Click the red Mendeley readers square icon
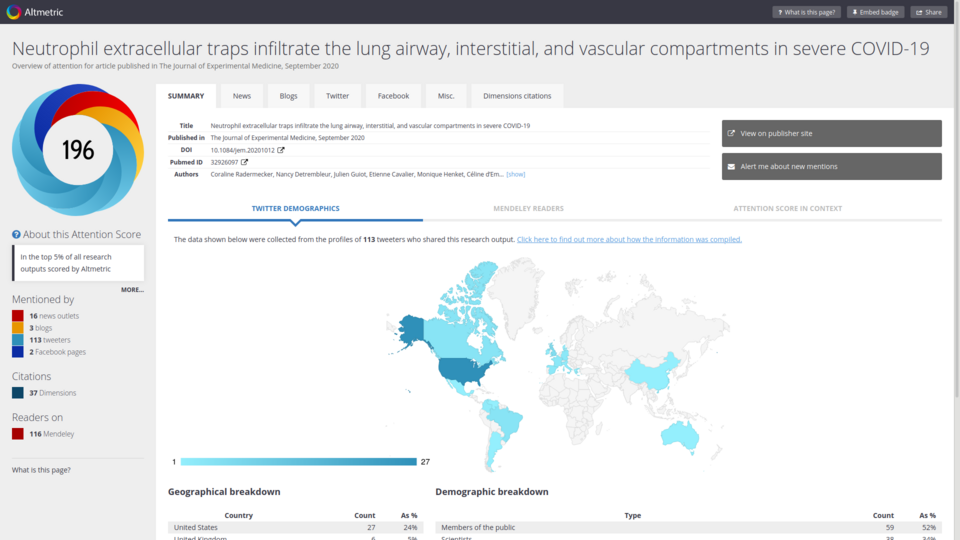 click(x=18, y=434)
